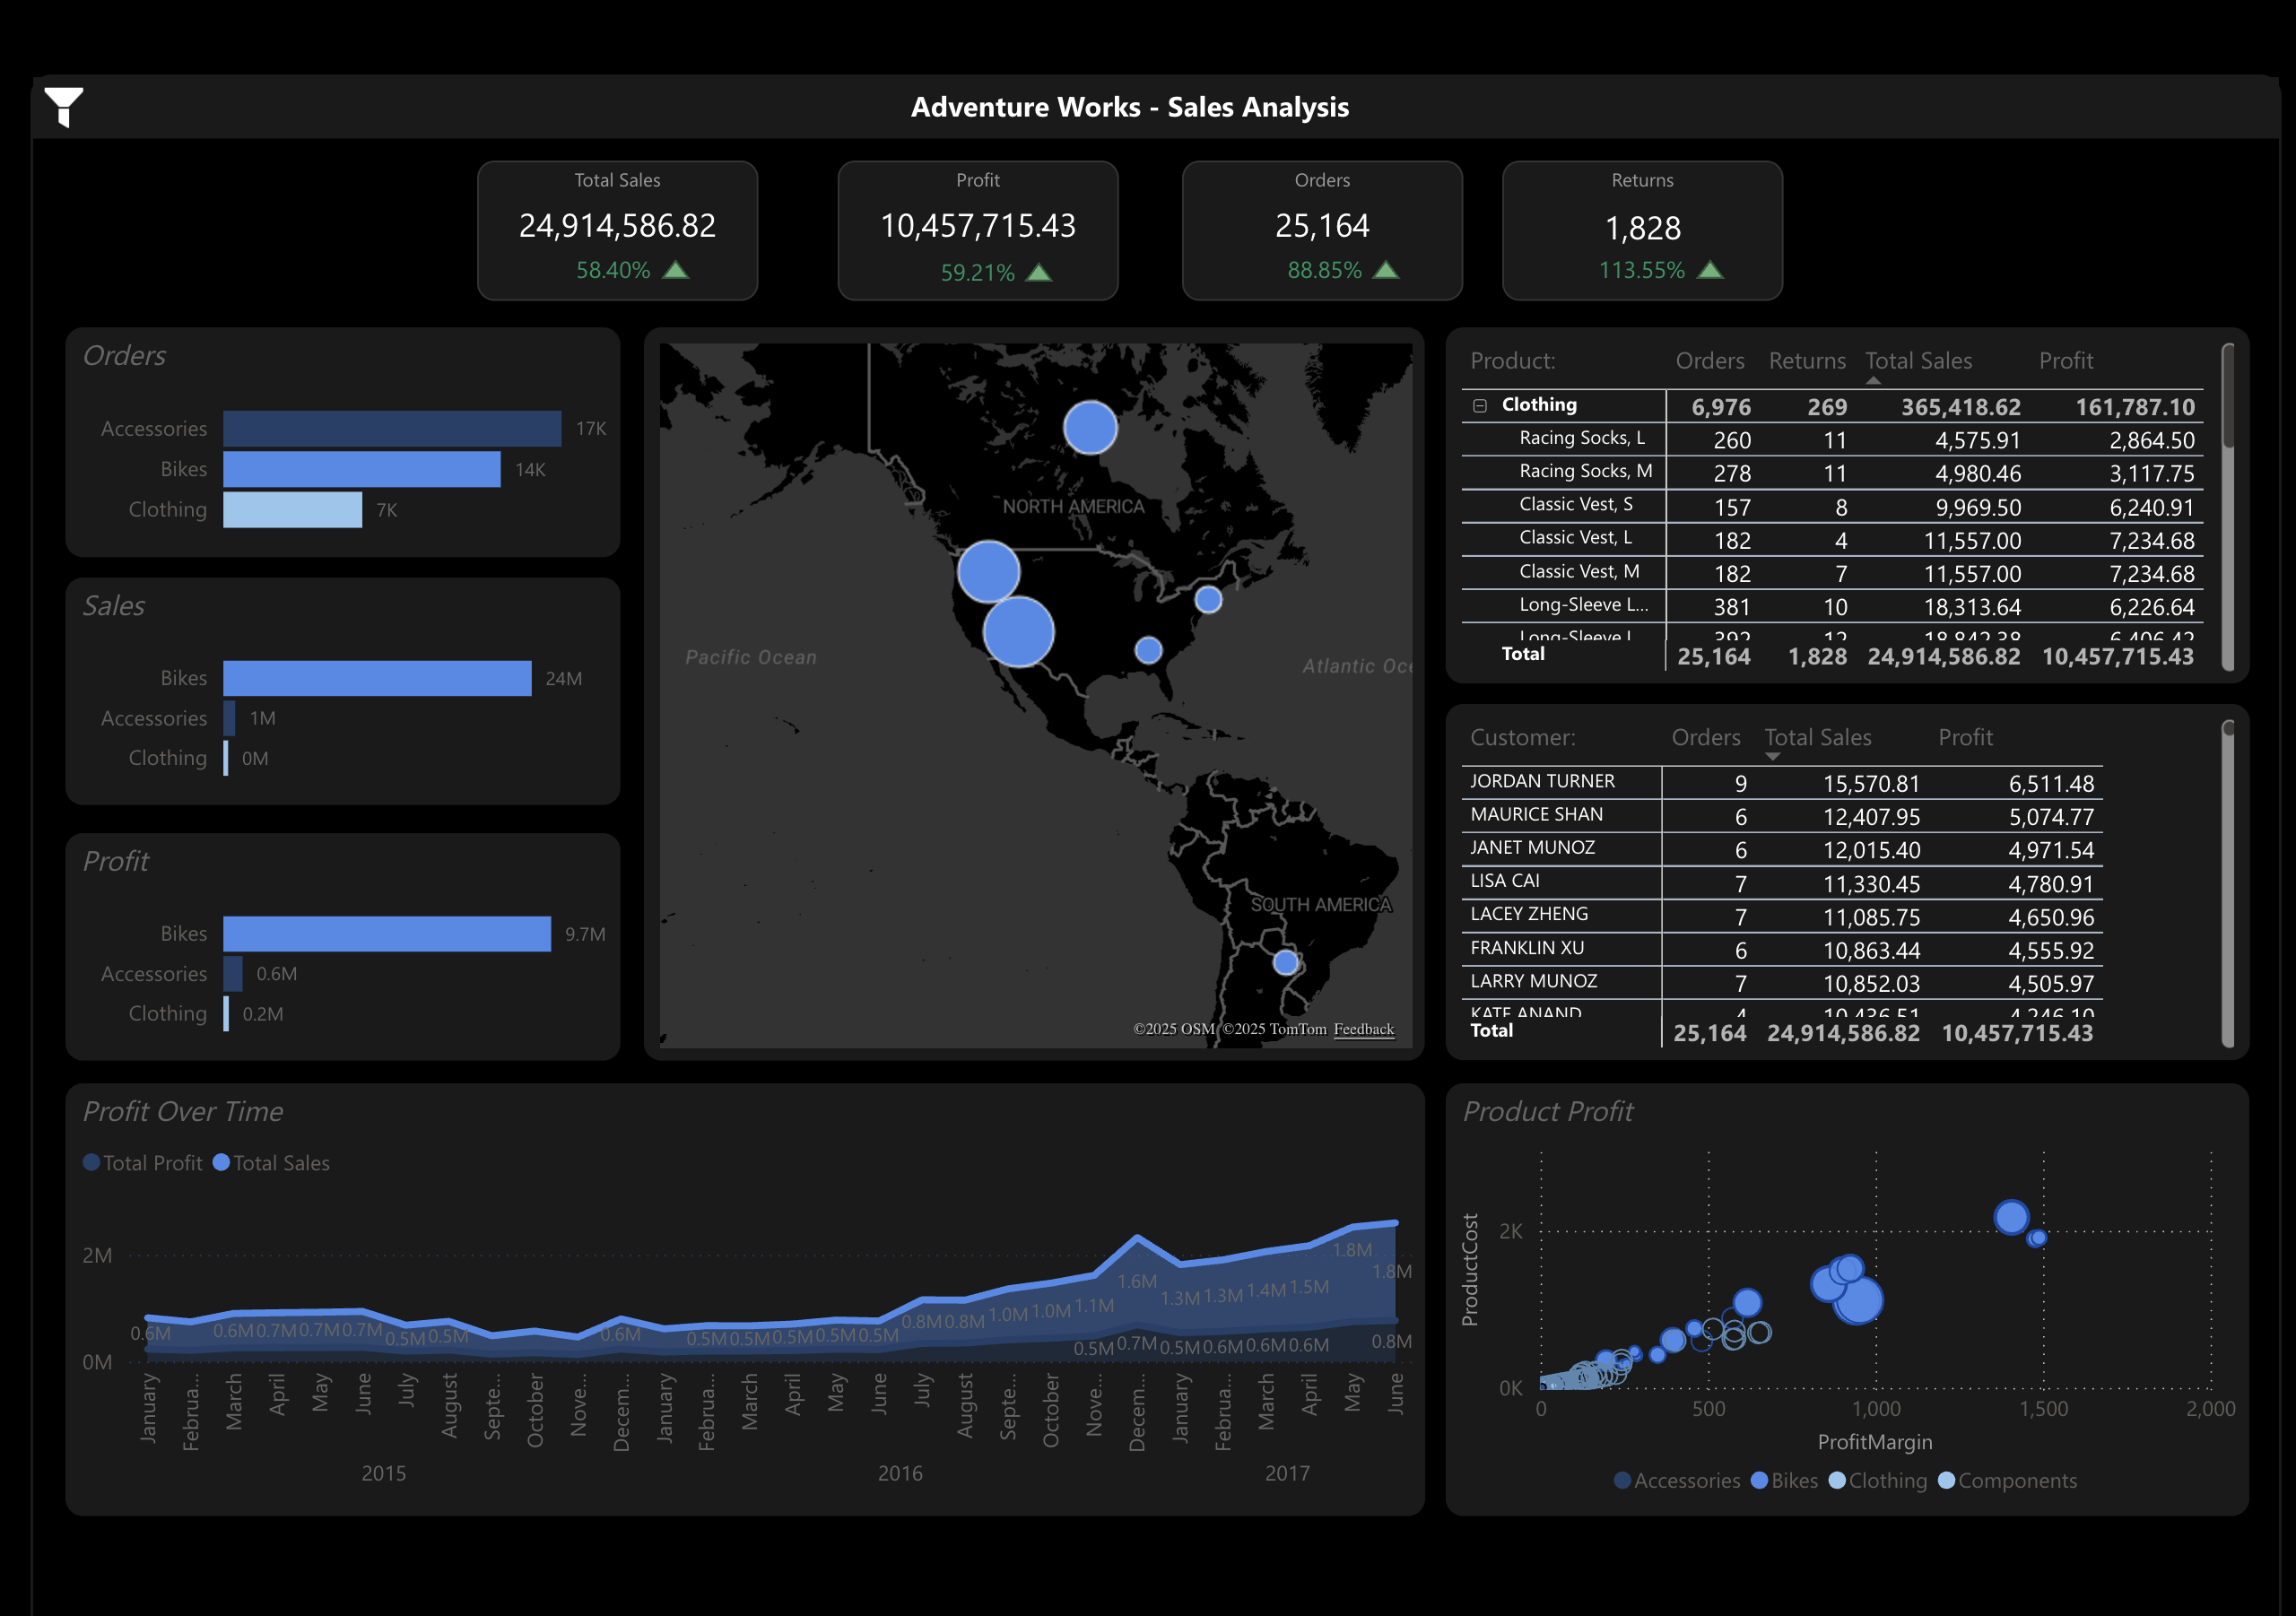Open the Feedback link on the map

pyautogui.click(x=1364, y=1028)
